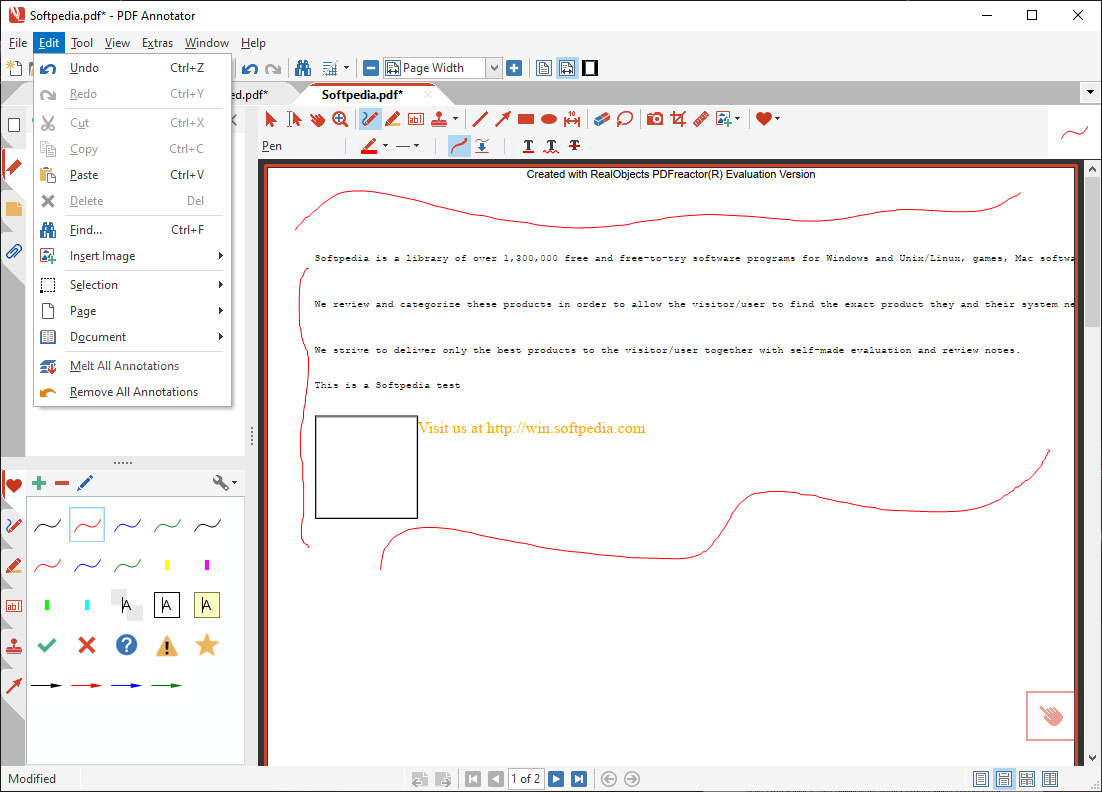Viewport: 1102px width, 792px height.
Task: Add favorite with the green plus icon
Action: 39,483
